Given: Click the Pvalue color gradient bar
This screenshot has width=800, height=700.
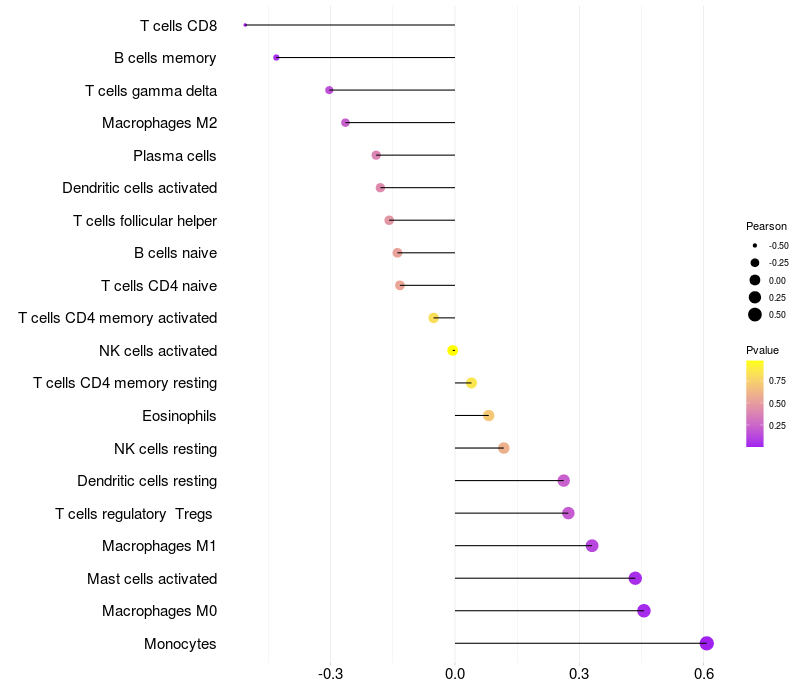Looking at the screenshot, I should coord(755,403).
